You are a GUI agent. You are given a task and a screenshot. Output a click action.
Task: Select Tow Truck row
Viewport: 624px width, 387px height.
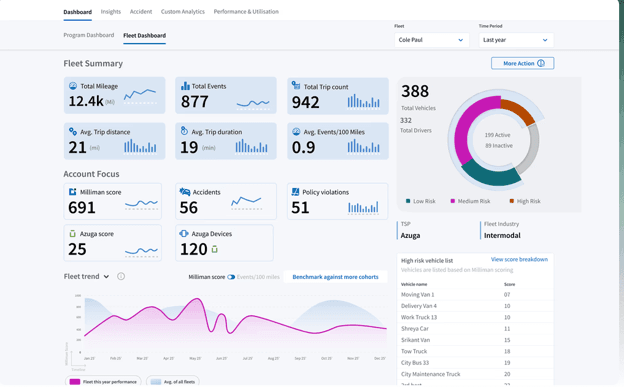point(475,351)
